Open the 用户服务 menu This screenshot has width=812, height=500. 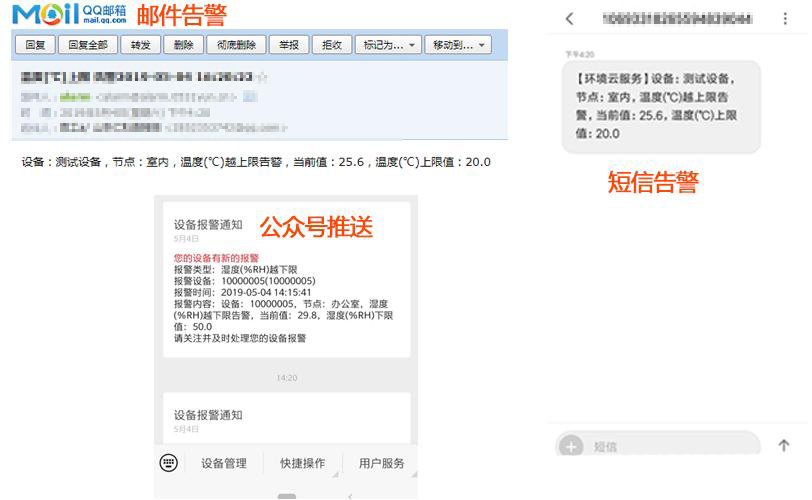[x=381, y=463]
